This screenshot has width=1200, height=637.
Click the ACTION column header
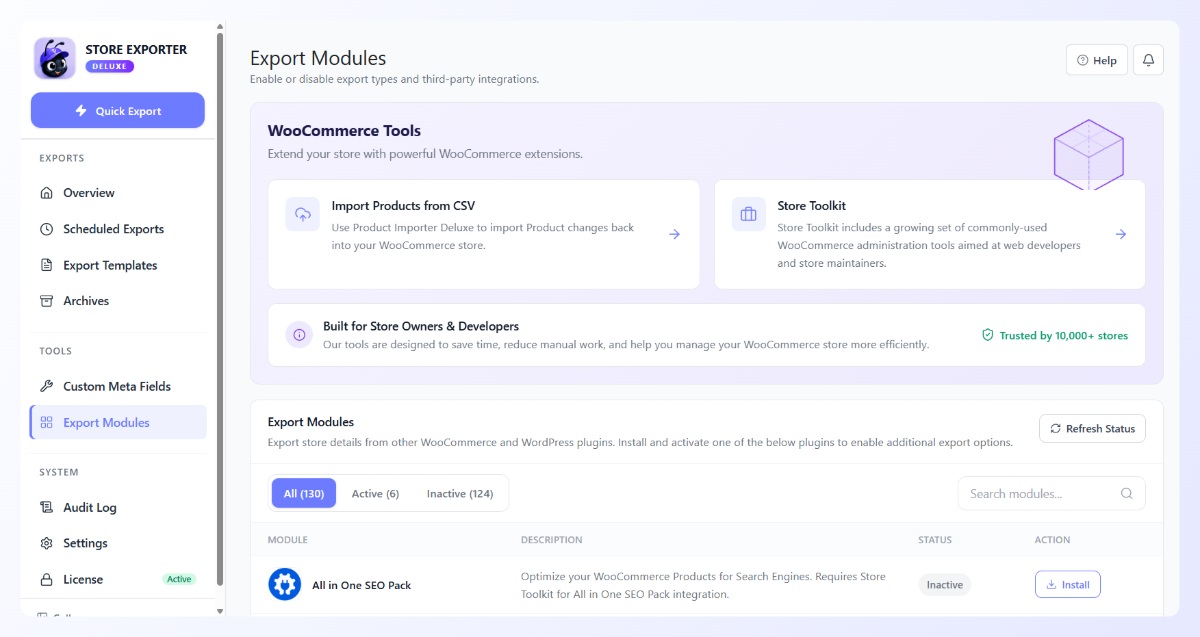1052,540
